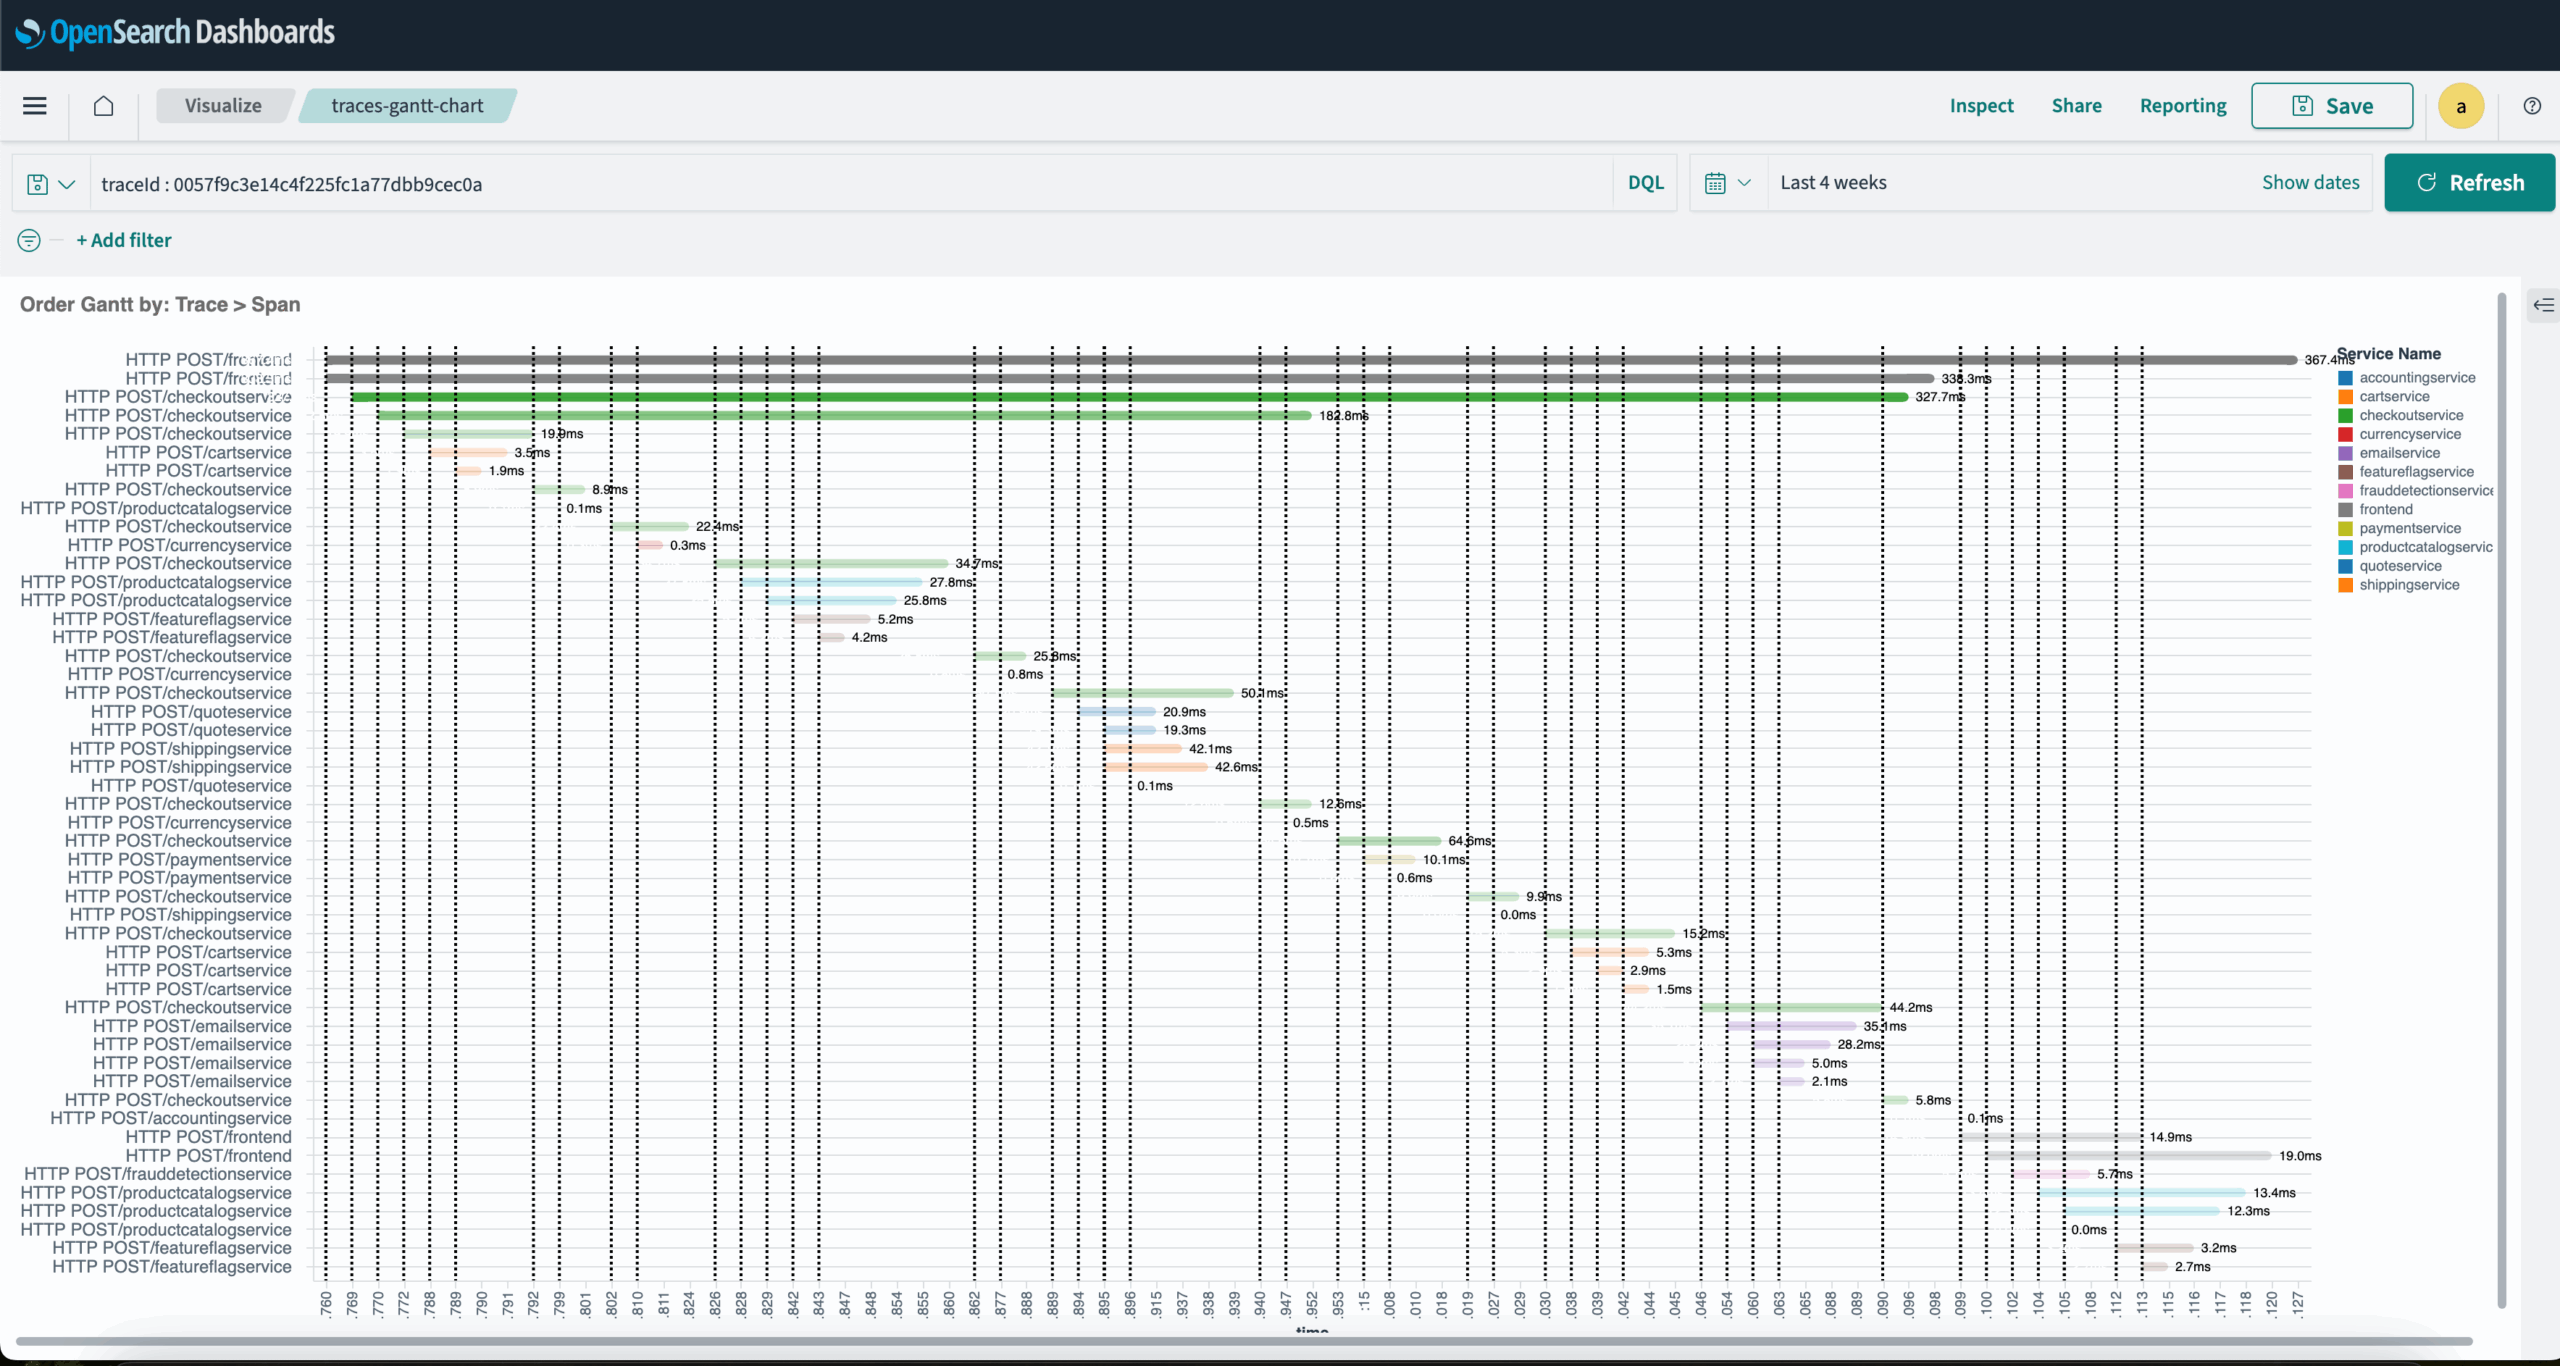Viewport: 2560px width, 1366px height.
Task: Add a filter with Add filter link
Action: (x=123, y=240)
